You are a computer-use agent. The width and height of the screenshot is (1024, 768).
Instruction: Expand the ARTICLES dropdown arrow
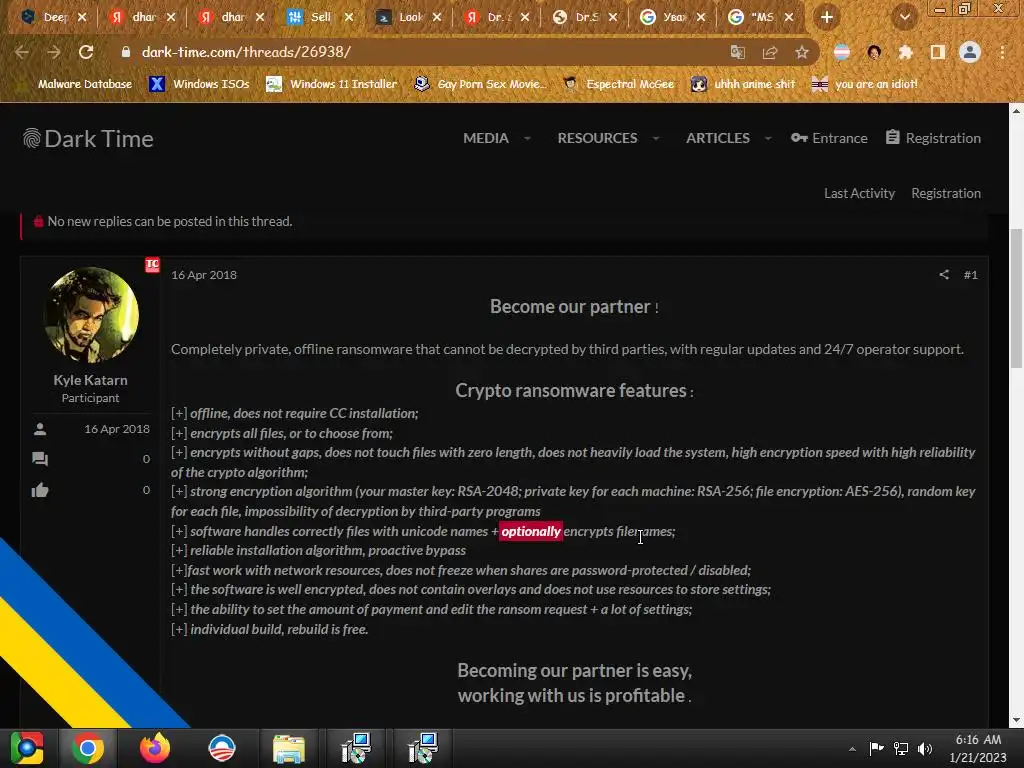click(x=768, y=138)
